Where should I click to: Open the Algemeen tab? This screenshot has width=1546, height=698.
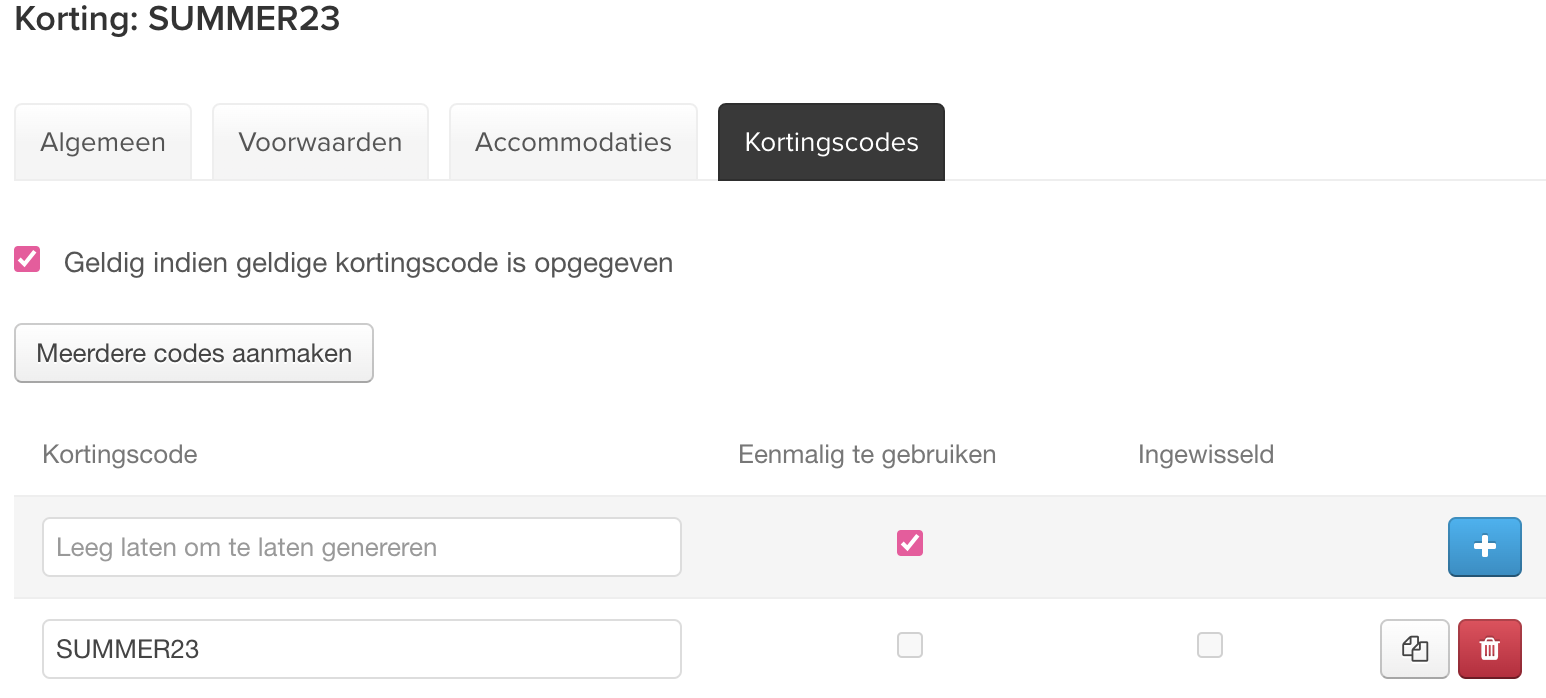coord(103,142)
